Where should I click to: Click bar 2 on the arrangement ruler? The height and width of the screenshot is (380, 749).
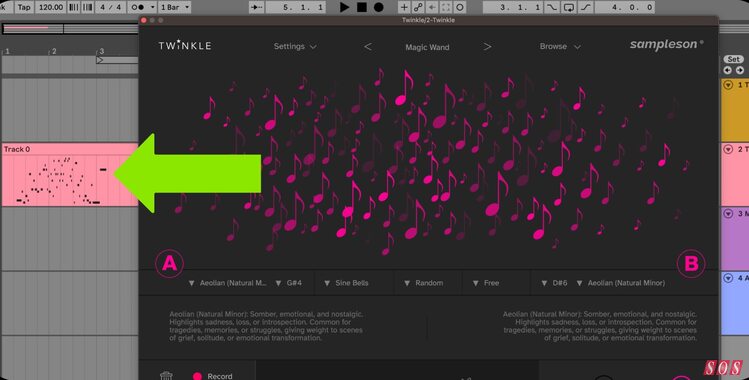click(x=54, y=51)
